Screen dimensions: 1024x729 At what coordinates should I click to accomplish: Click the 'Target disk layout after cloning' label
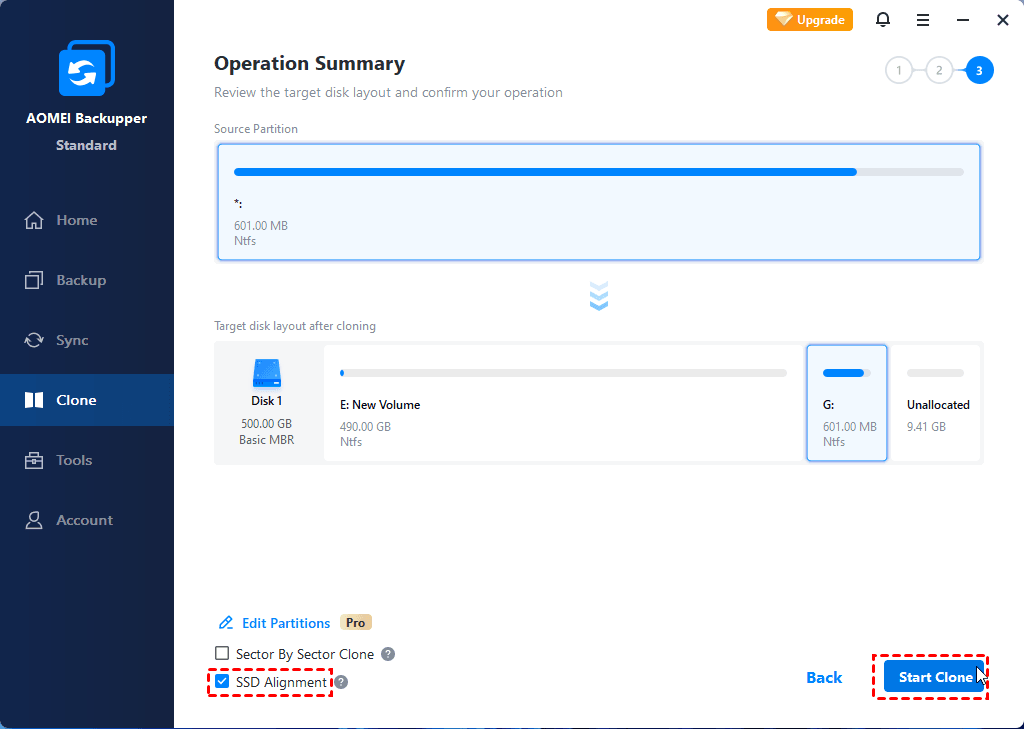[295, 326]
